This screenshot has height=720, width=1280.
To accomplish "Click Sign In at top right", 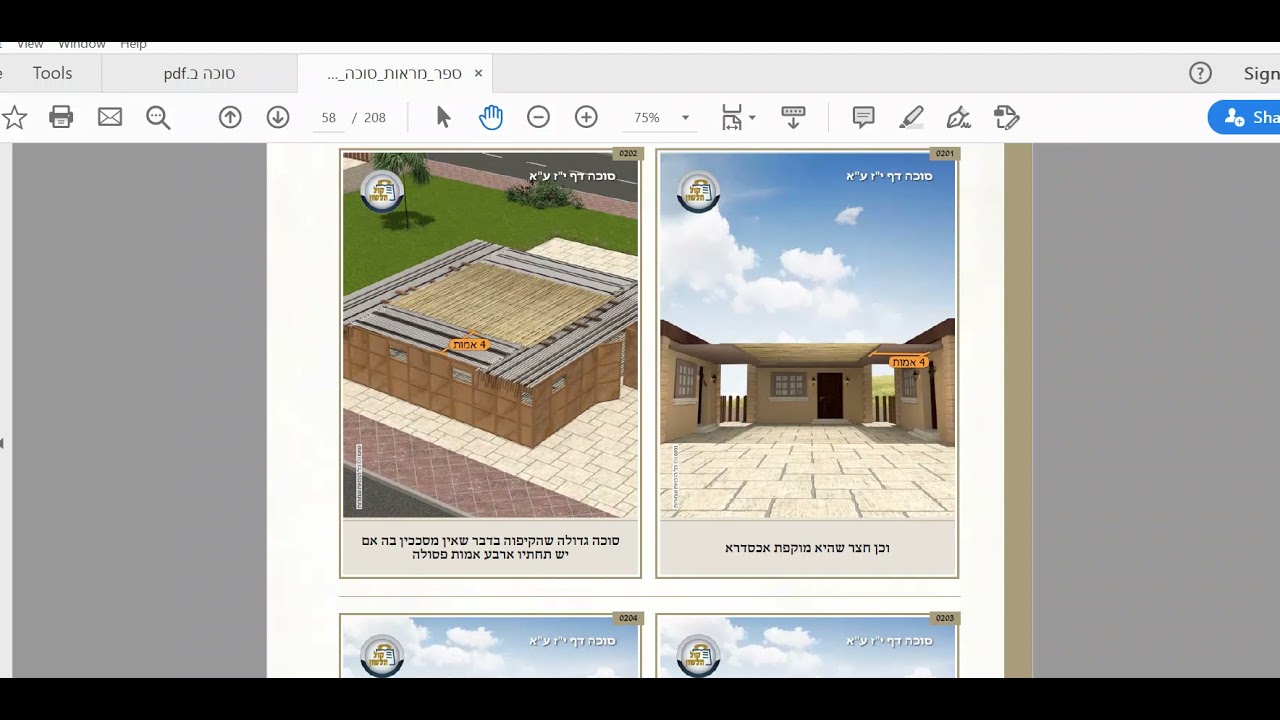I will [x=1261, y=73].
